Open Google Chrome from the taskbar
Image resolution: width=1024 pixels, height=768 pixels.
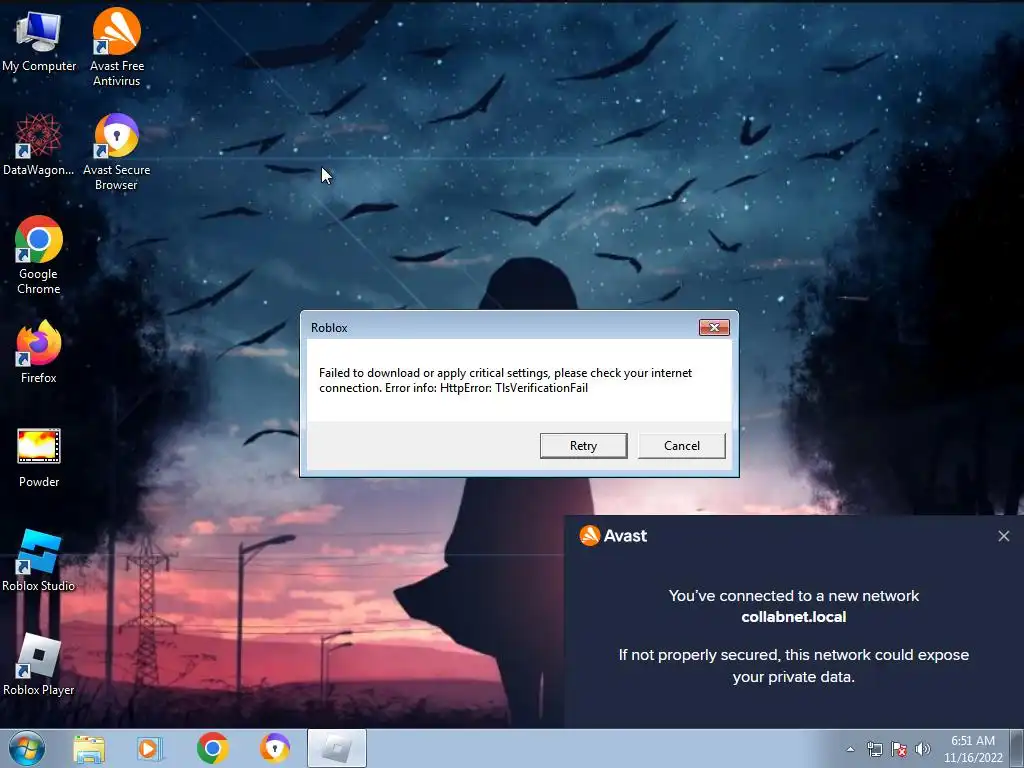click(x=212, y=748)
